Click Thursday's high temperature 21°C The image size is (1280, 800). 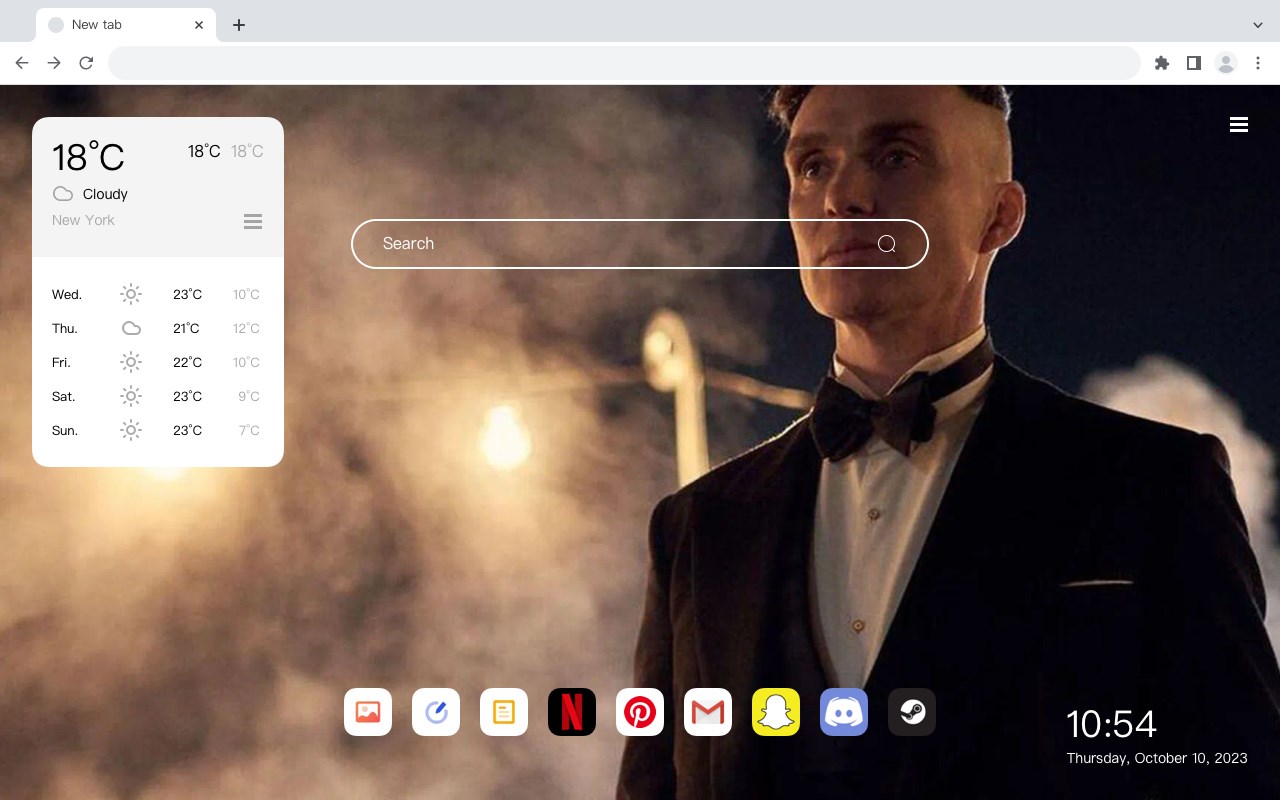(x=187, y=328)
